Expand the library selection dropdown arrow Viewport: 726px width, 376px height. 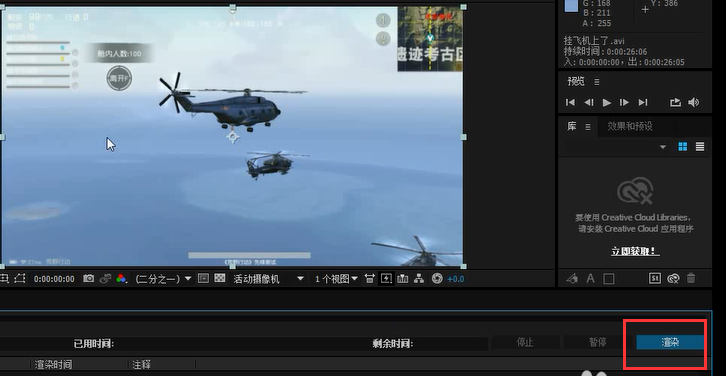tap(663, 147)
